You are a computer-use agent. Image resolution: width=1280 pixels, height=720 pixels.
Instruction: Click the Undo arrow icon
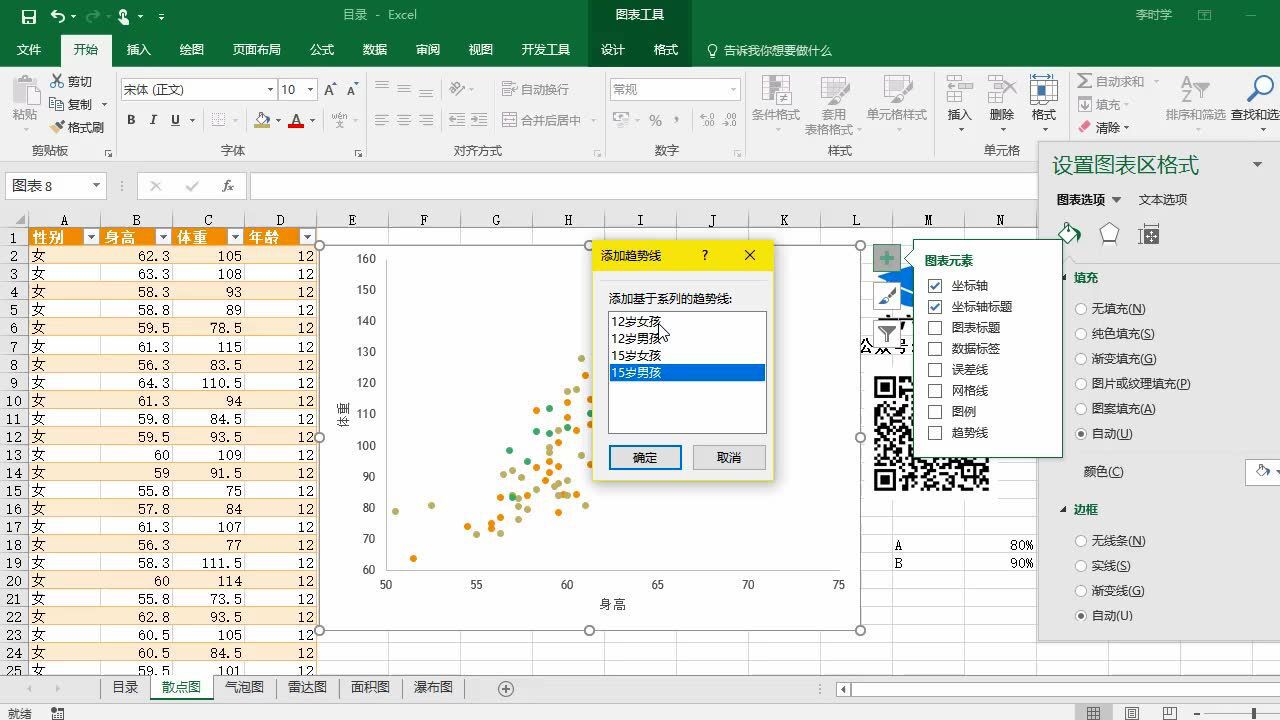point(58,16)
